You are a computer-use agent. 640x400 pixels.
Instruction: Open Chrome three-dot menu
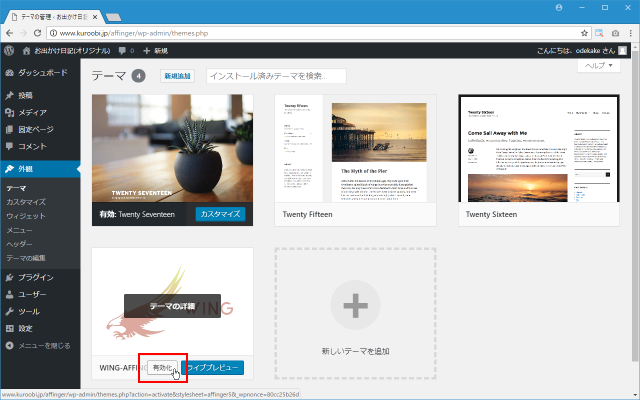pyautogui.click(x=631, y=33)
